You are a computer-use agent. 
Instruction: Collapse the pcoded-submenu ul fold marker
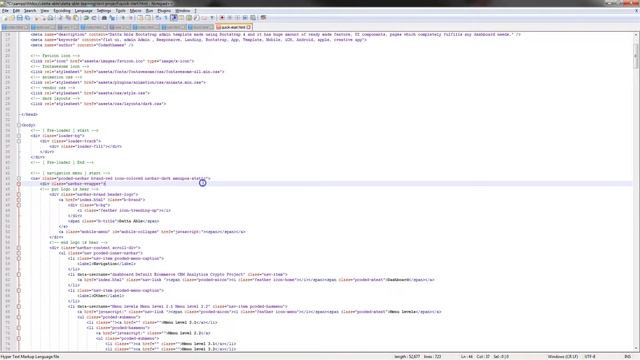click(19, 317)
